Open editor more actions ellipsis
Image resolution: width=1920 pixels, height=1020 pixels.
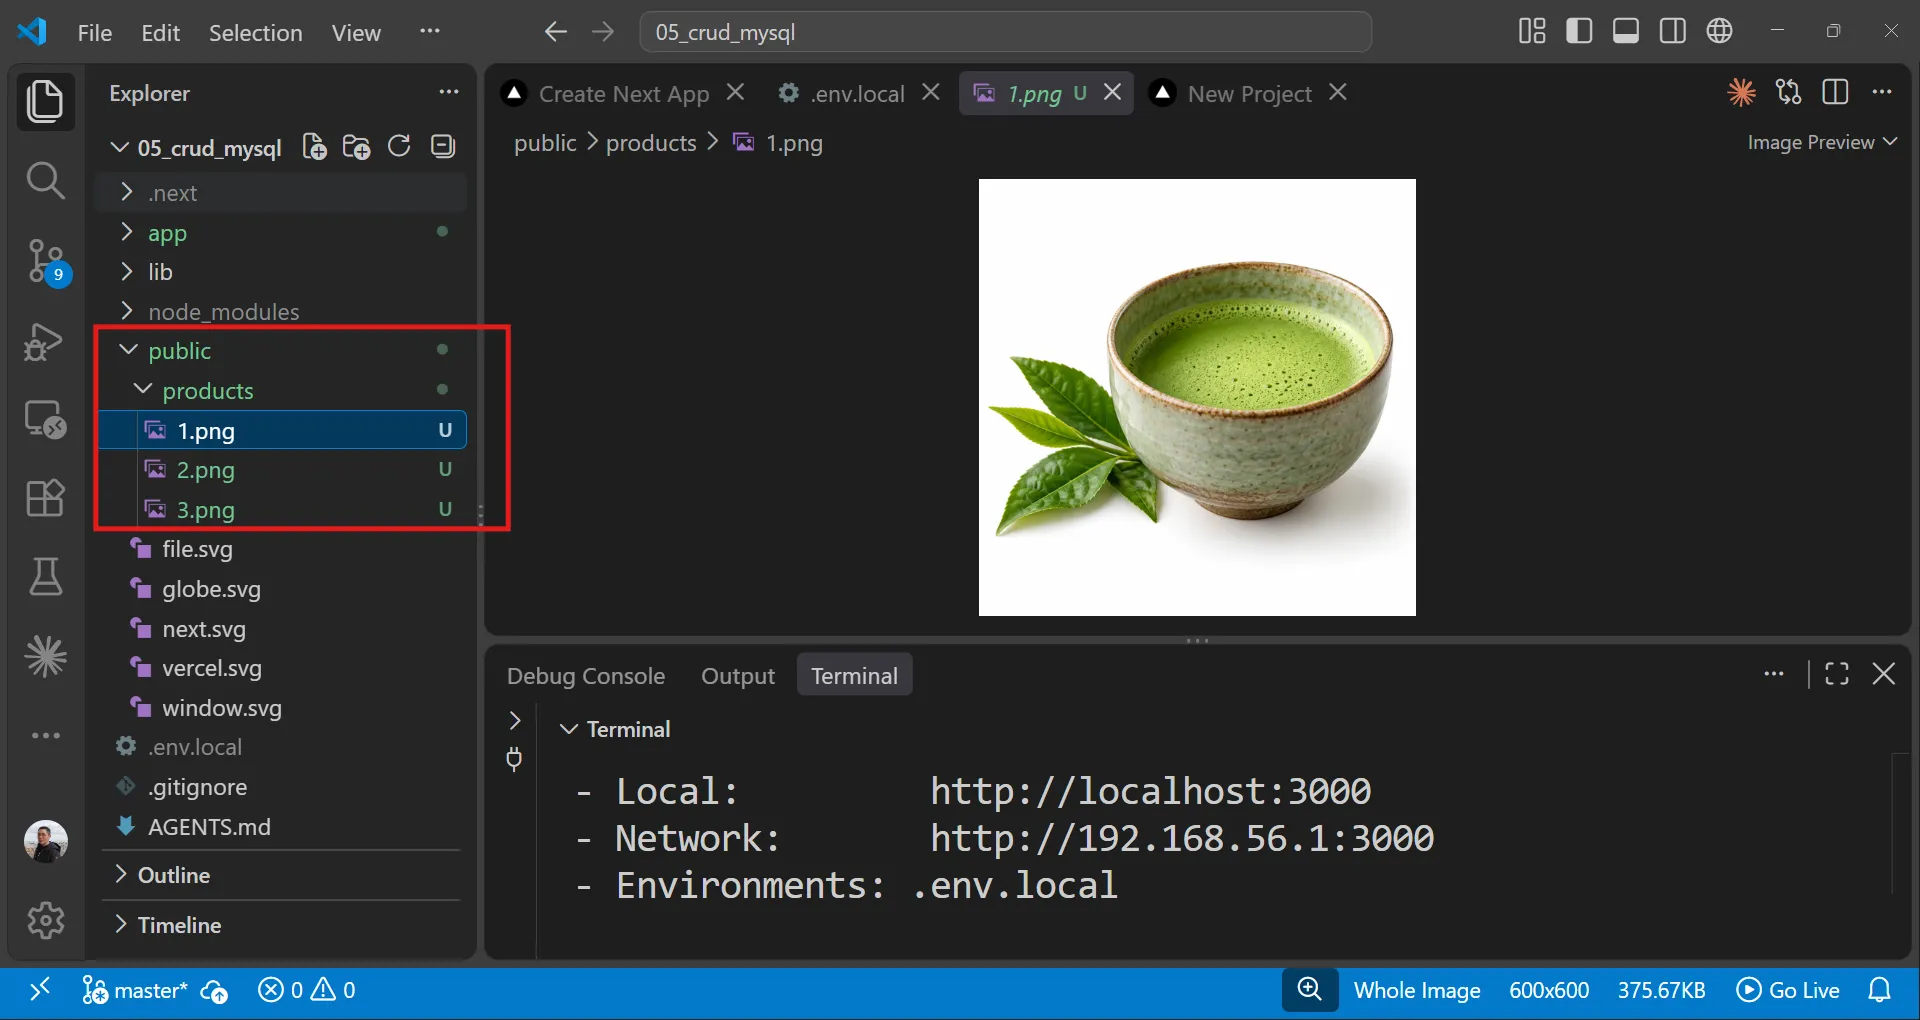tap(1882, 92)
